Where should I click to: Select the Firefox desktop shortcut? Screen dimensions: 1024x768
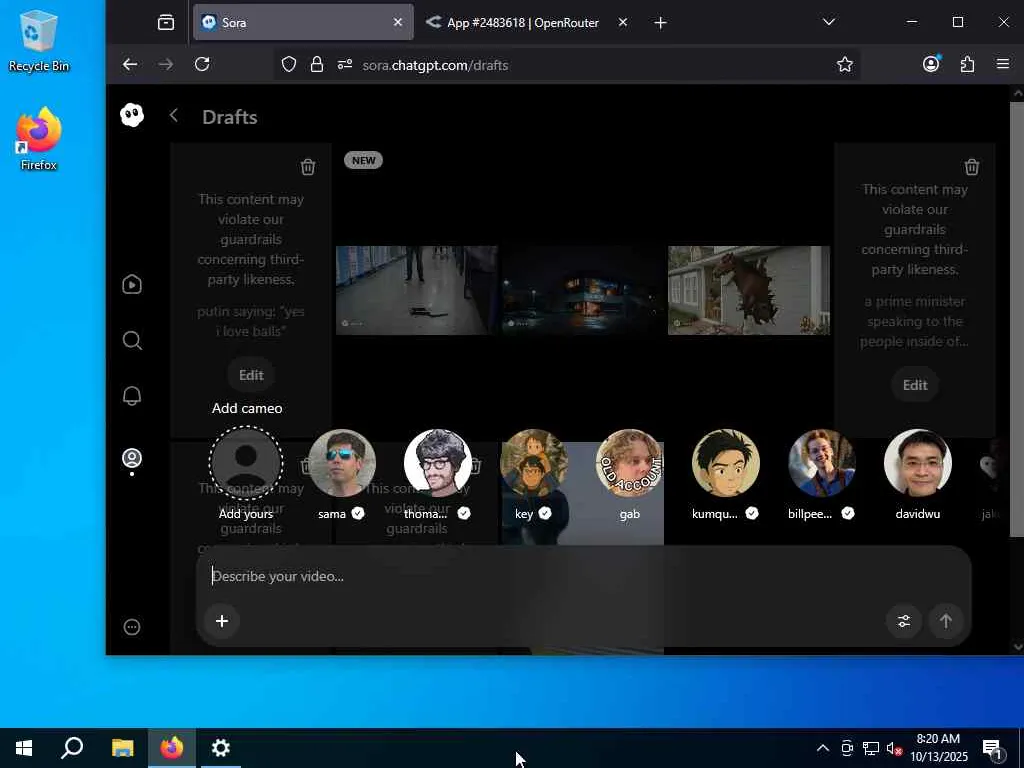tap(39, 139)
